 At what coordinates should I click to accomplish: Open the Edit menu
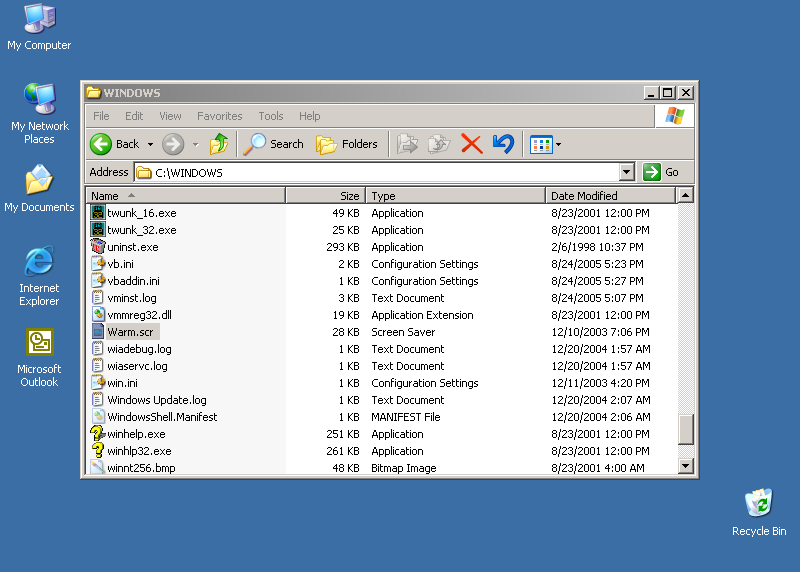(134, 116)
